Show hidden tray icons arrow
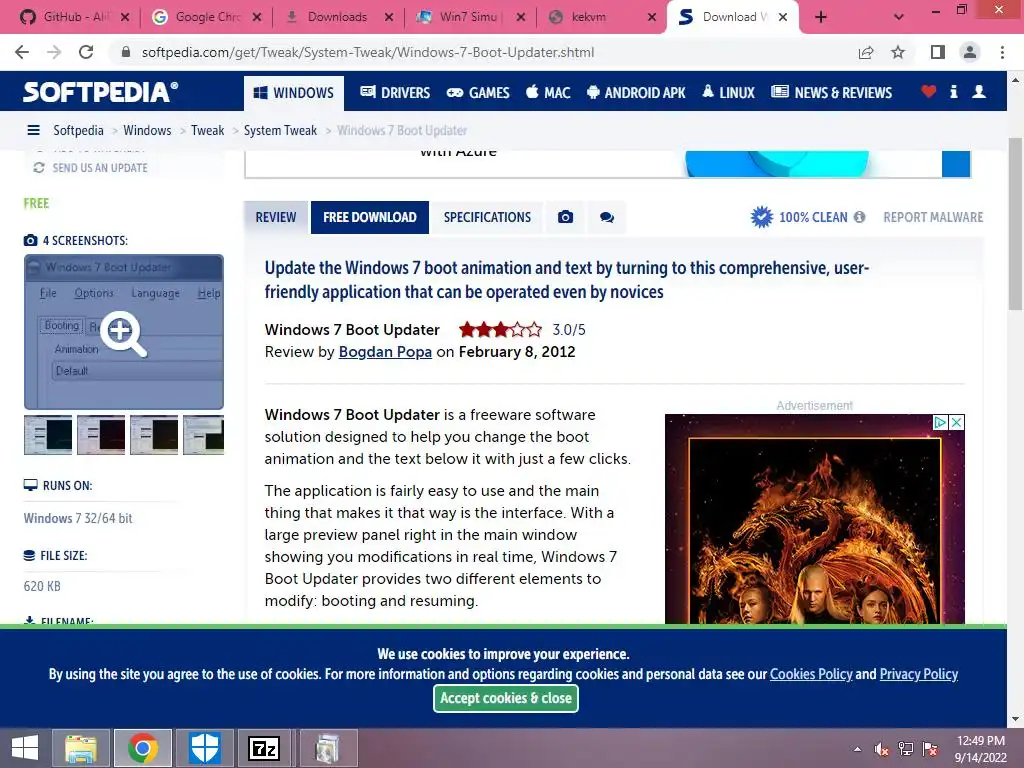The width and height of the screenshot is (1024, 768). coord(857,749)
